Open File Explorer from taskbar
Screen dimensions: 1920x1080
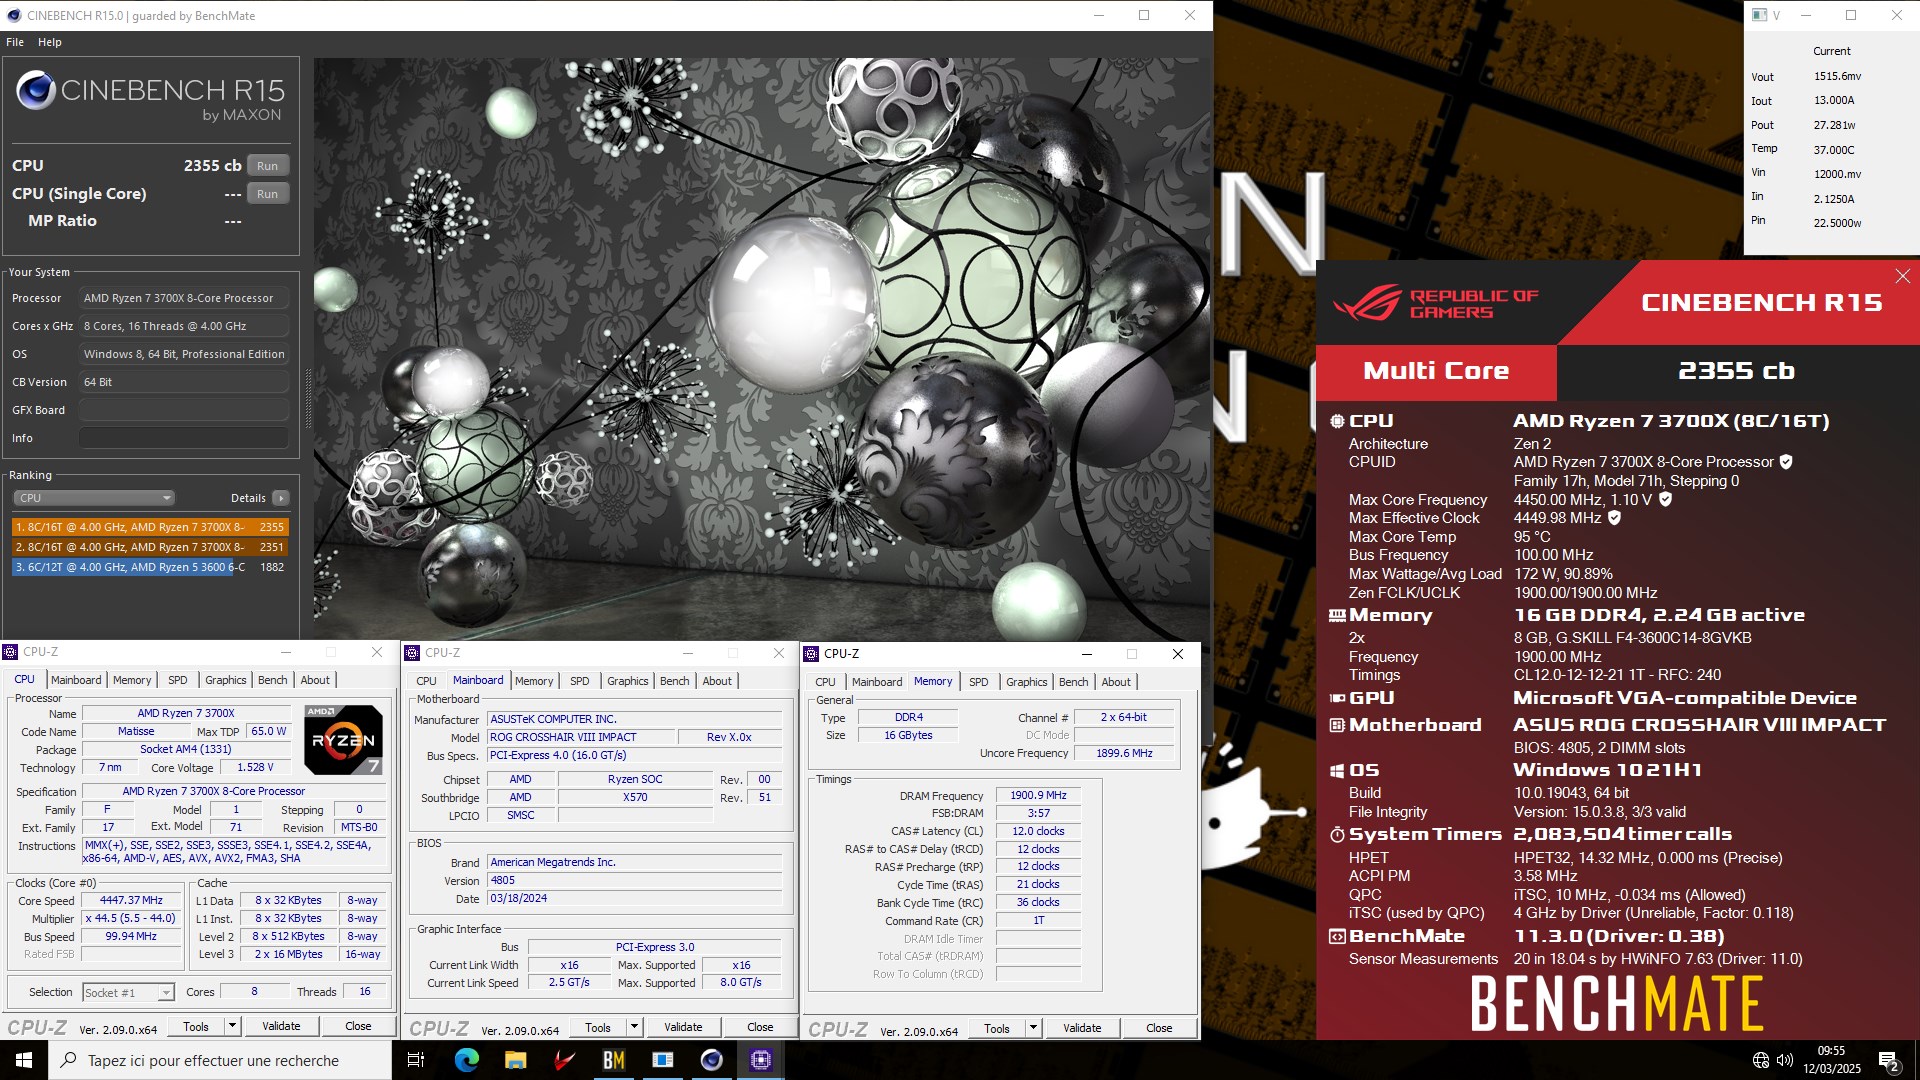click(x=515, y=1060)
